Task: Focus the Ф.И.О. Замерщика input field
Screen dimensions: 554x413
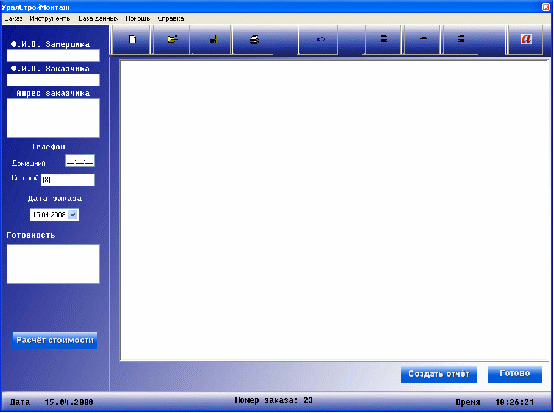Action: [53, 55]
